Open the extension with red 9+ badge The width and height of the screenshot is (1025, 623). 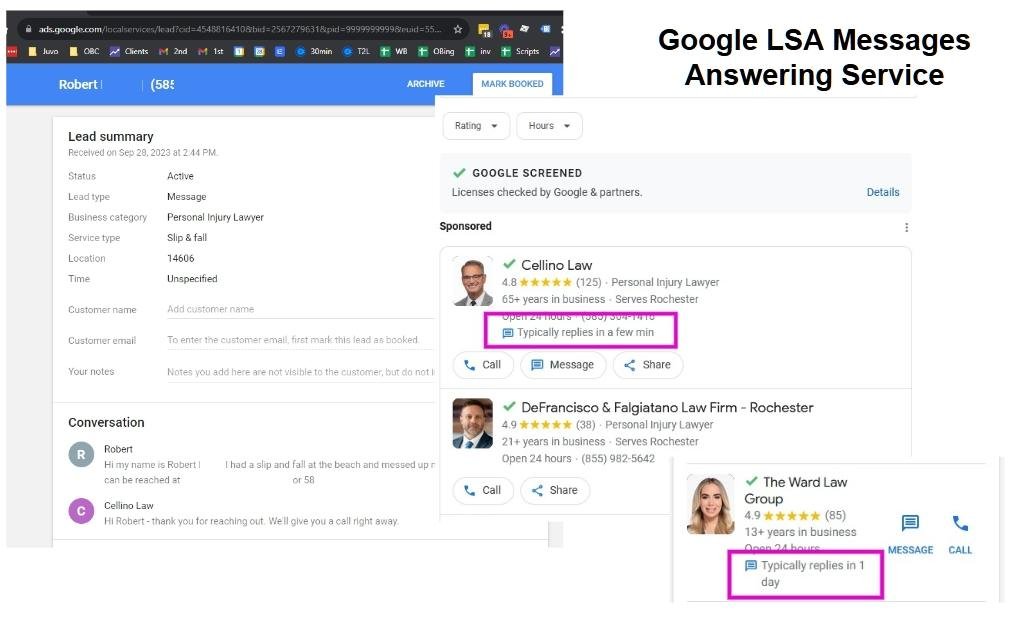[505, 29]
